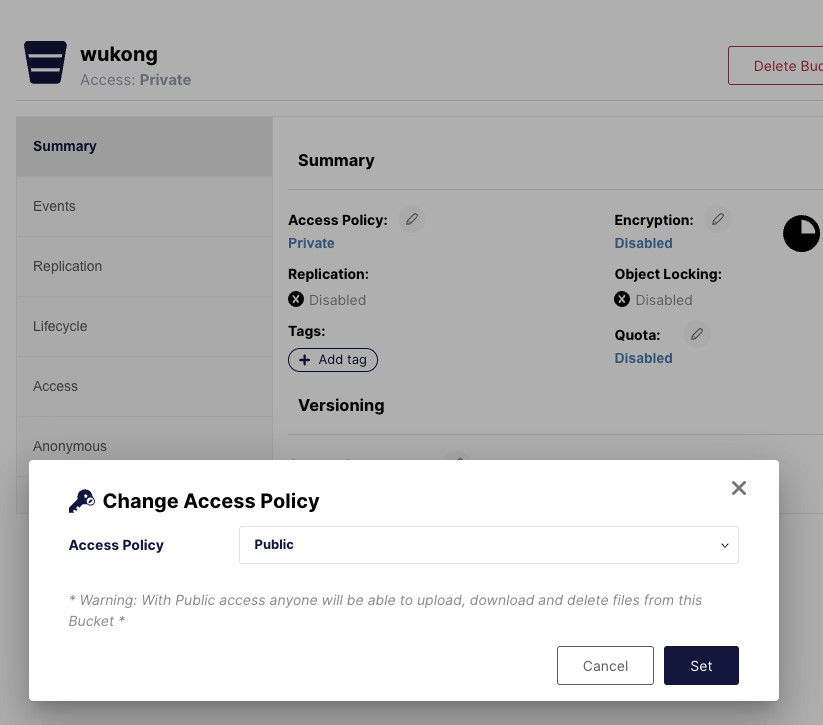
Task: Click the dropdown chevron next to Public
Action: click(725, 545)
